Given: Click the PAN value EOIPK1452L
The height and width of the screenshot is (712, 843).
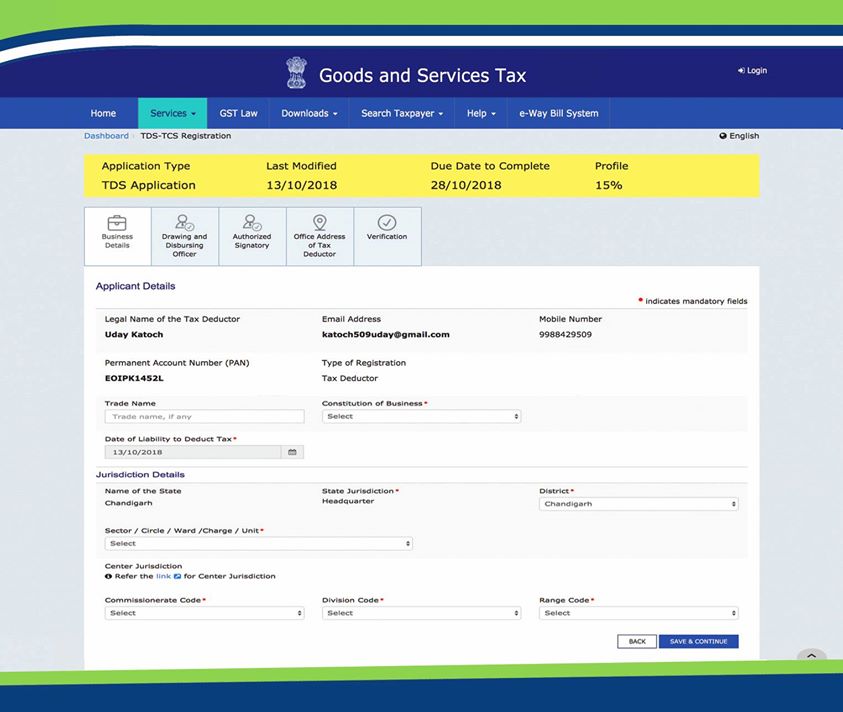Looking at the screenshot, I should [x=134, y=378].
